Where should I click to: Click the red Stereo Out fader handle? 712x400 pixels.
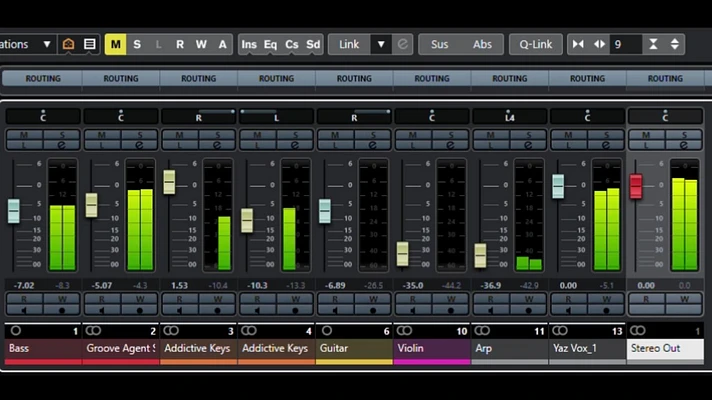[636, 186]
